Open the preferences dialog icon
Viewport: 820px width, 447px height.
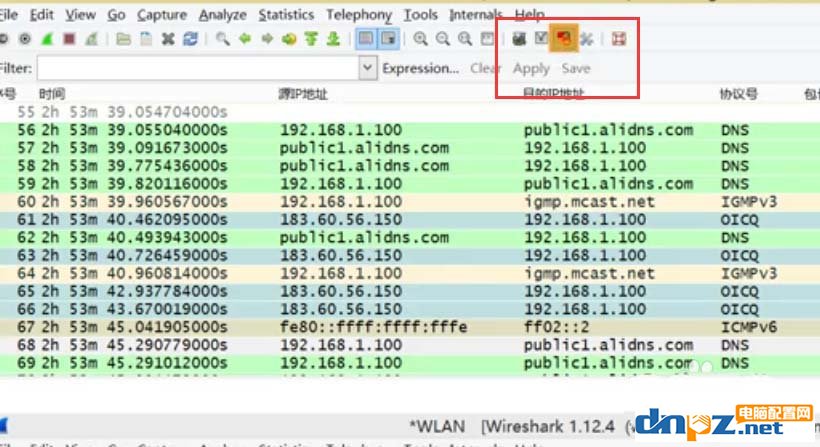tap(586, 39)
